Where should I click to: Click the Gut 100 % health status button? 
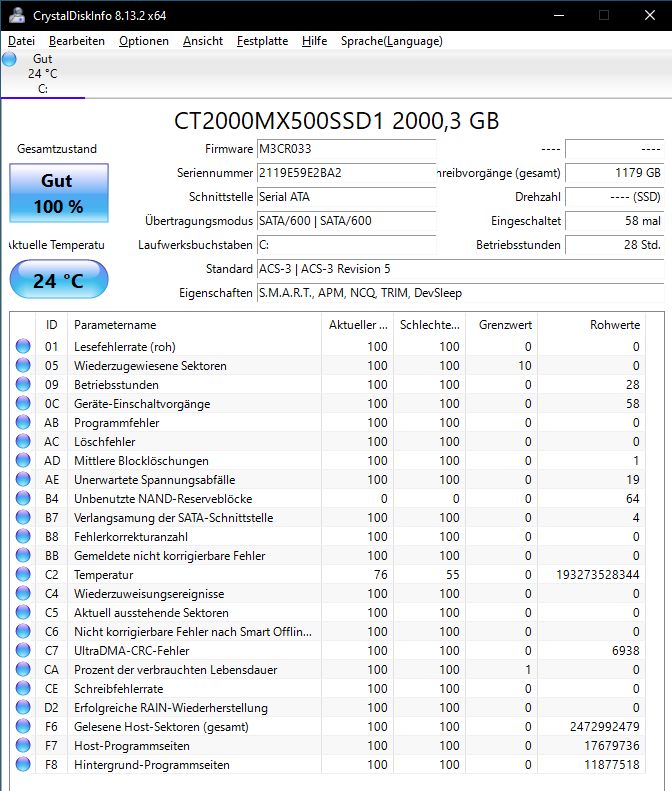(x=59, y=193)
